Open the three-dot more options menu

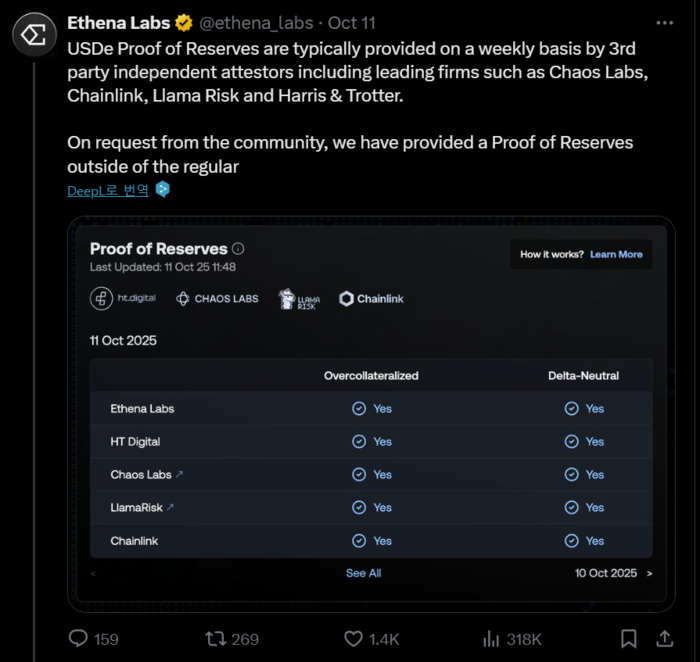[664, 22]
